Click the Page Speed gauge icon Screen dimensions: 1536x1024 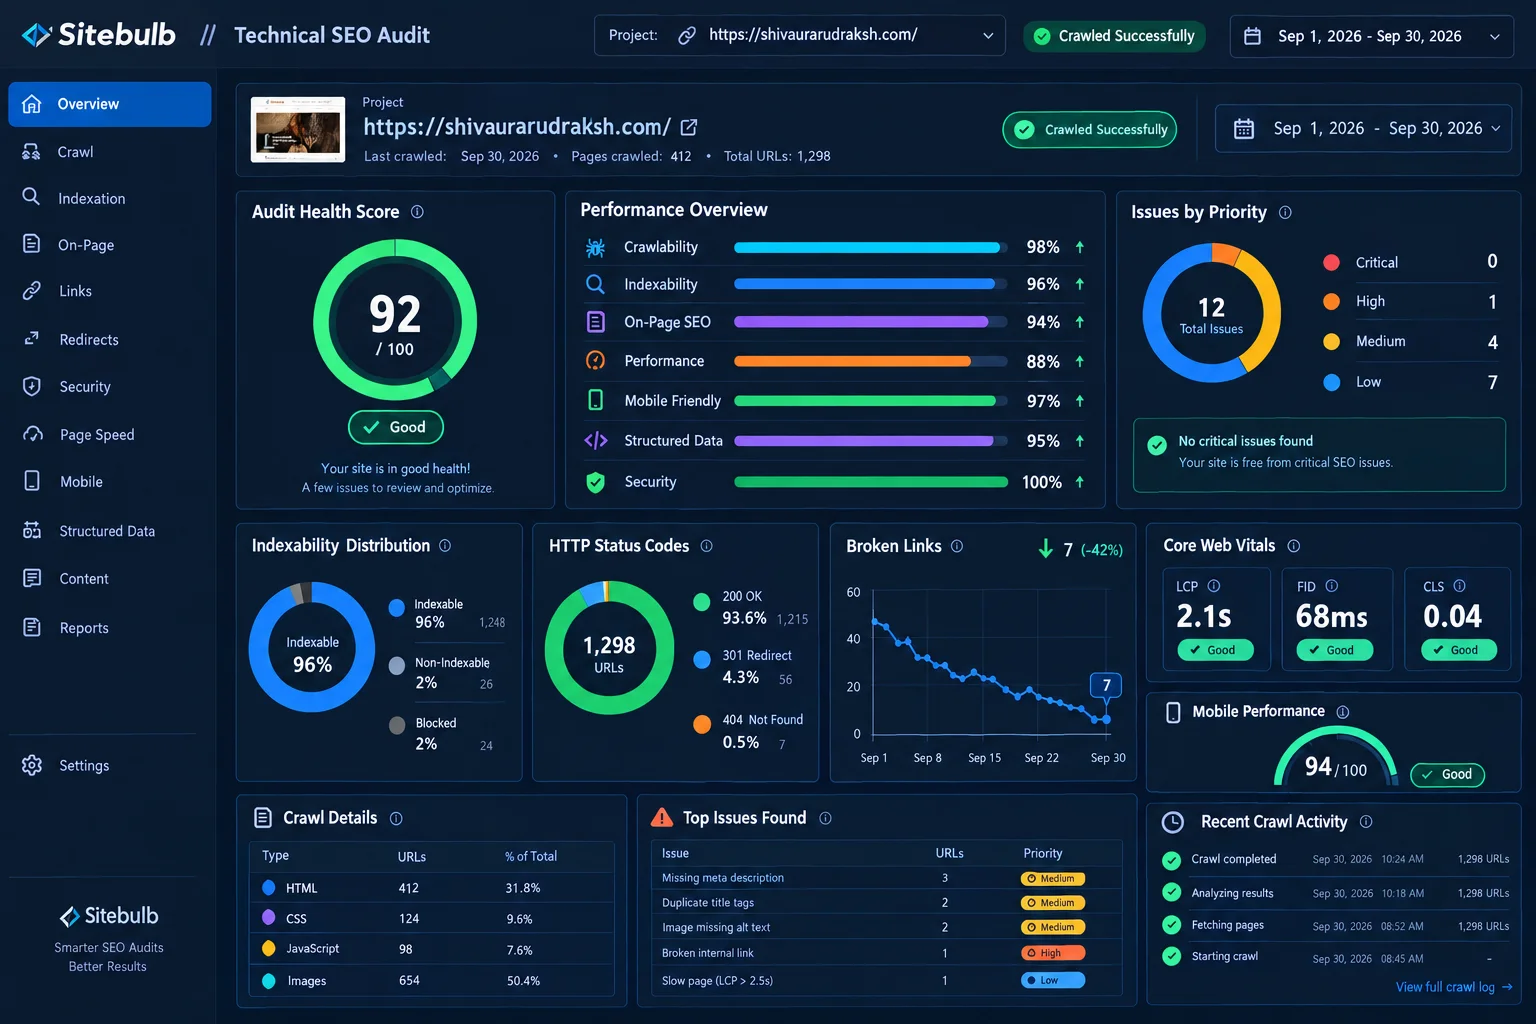point(33,434)
